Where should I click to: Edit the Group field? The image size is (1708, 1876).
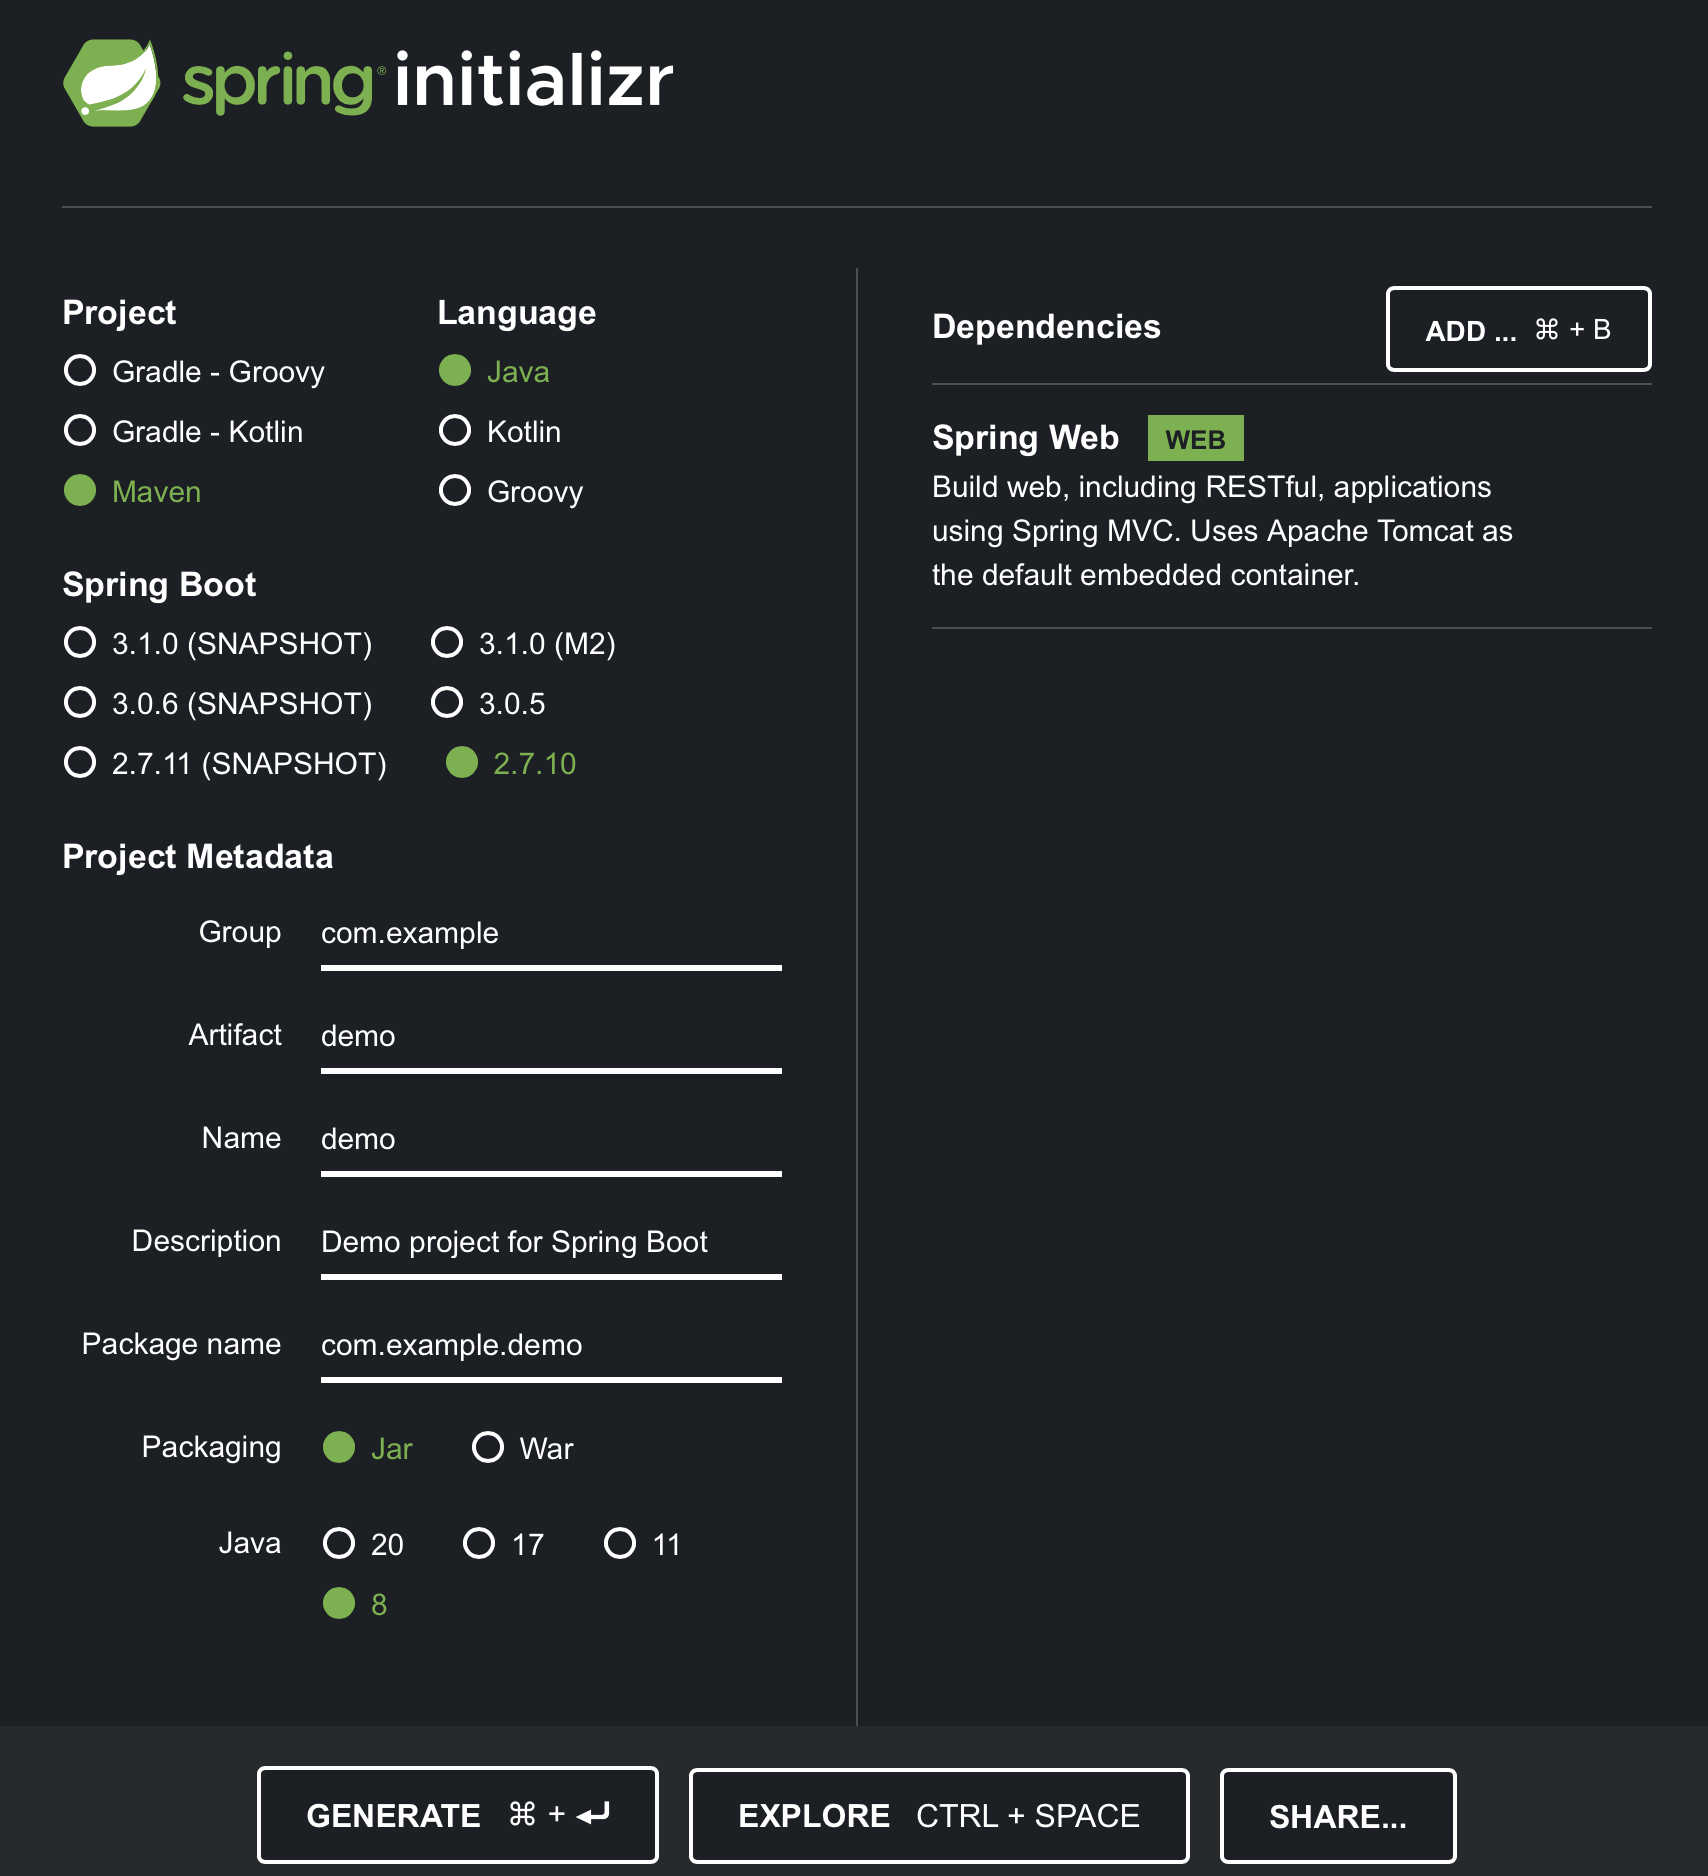[551, 934]
